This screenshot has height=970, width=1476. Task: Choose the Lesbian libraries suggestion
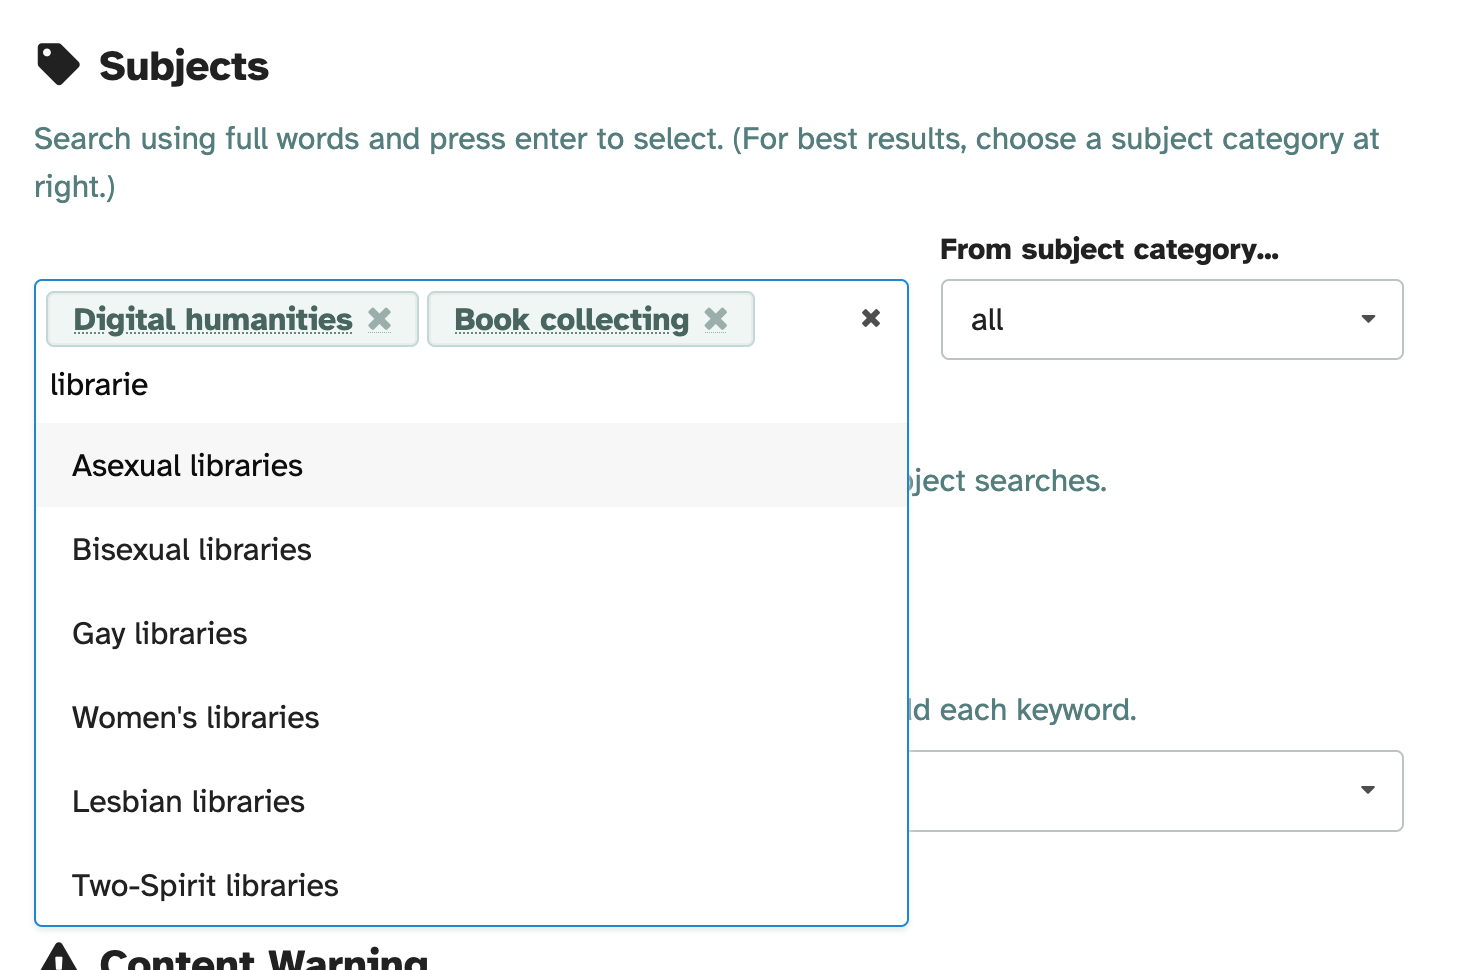coord(189,802)
